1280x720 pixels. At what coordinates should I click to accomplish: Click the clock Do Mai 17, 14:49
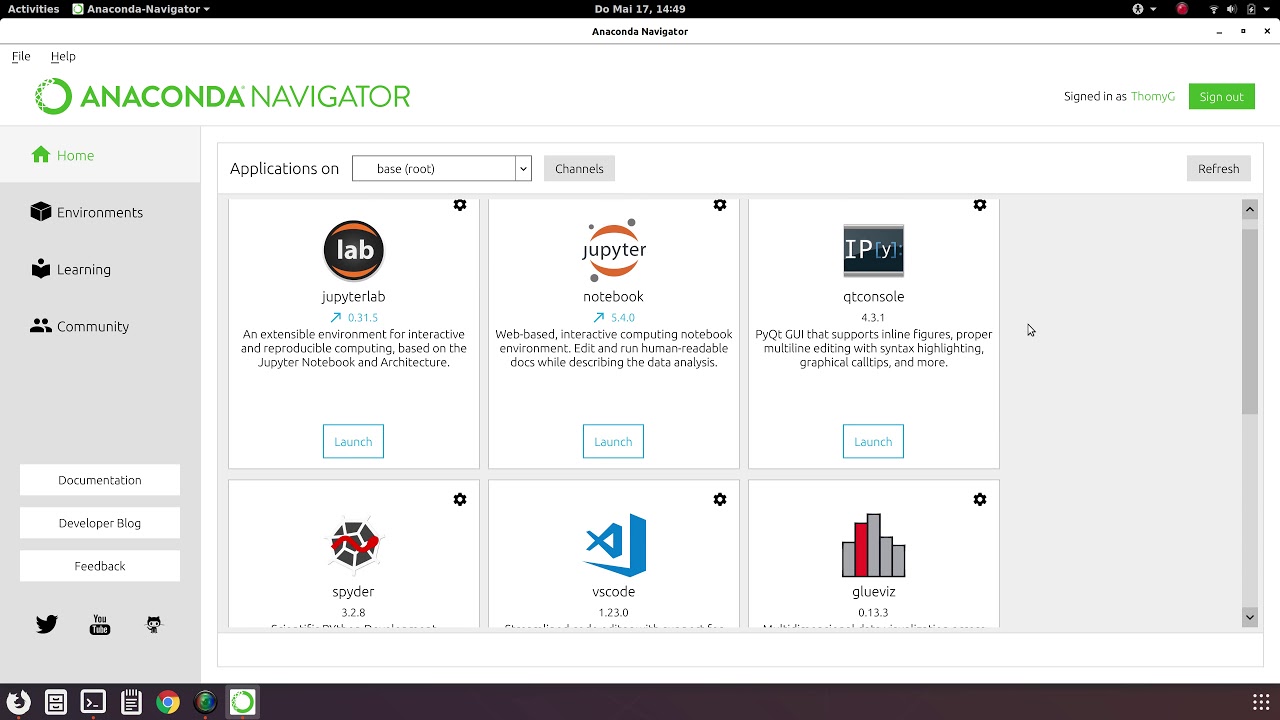pyautogui.click(x=640, y=9)
